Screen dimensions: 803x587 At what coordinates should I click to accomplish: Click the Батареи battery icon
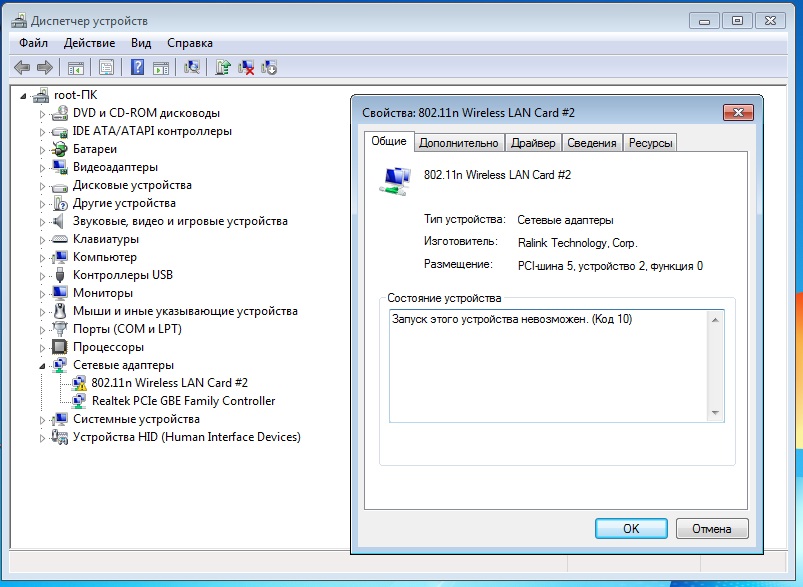(x=60, y=149)
